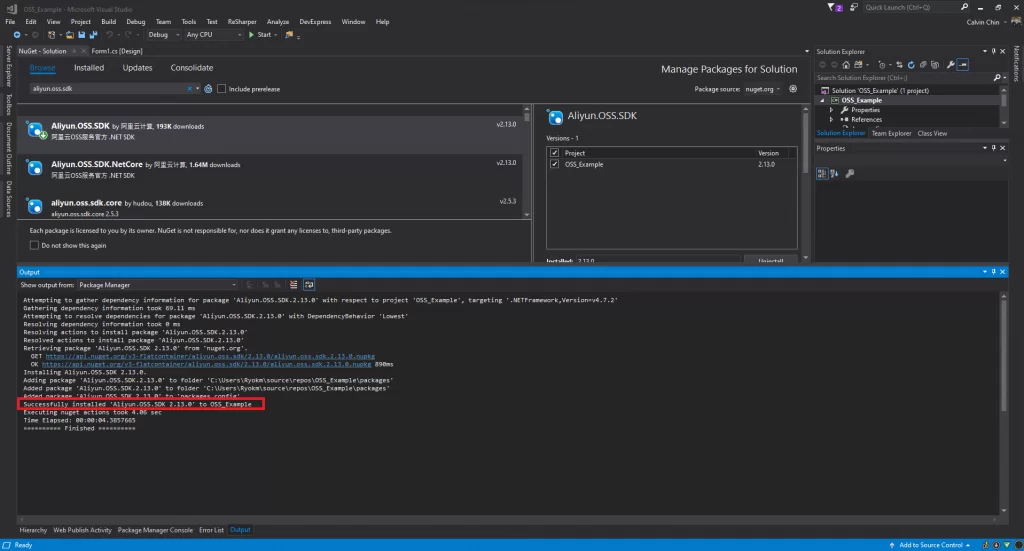This screenshot has height=551, width=1024.
Task: Open the Any CPU platform dropdown
Action: point(214,35)
